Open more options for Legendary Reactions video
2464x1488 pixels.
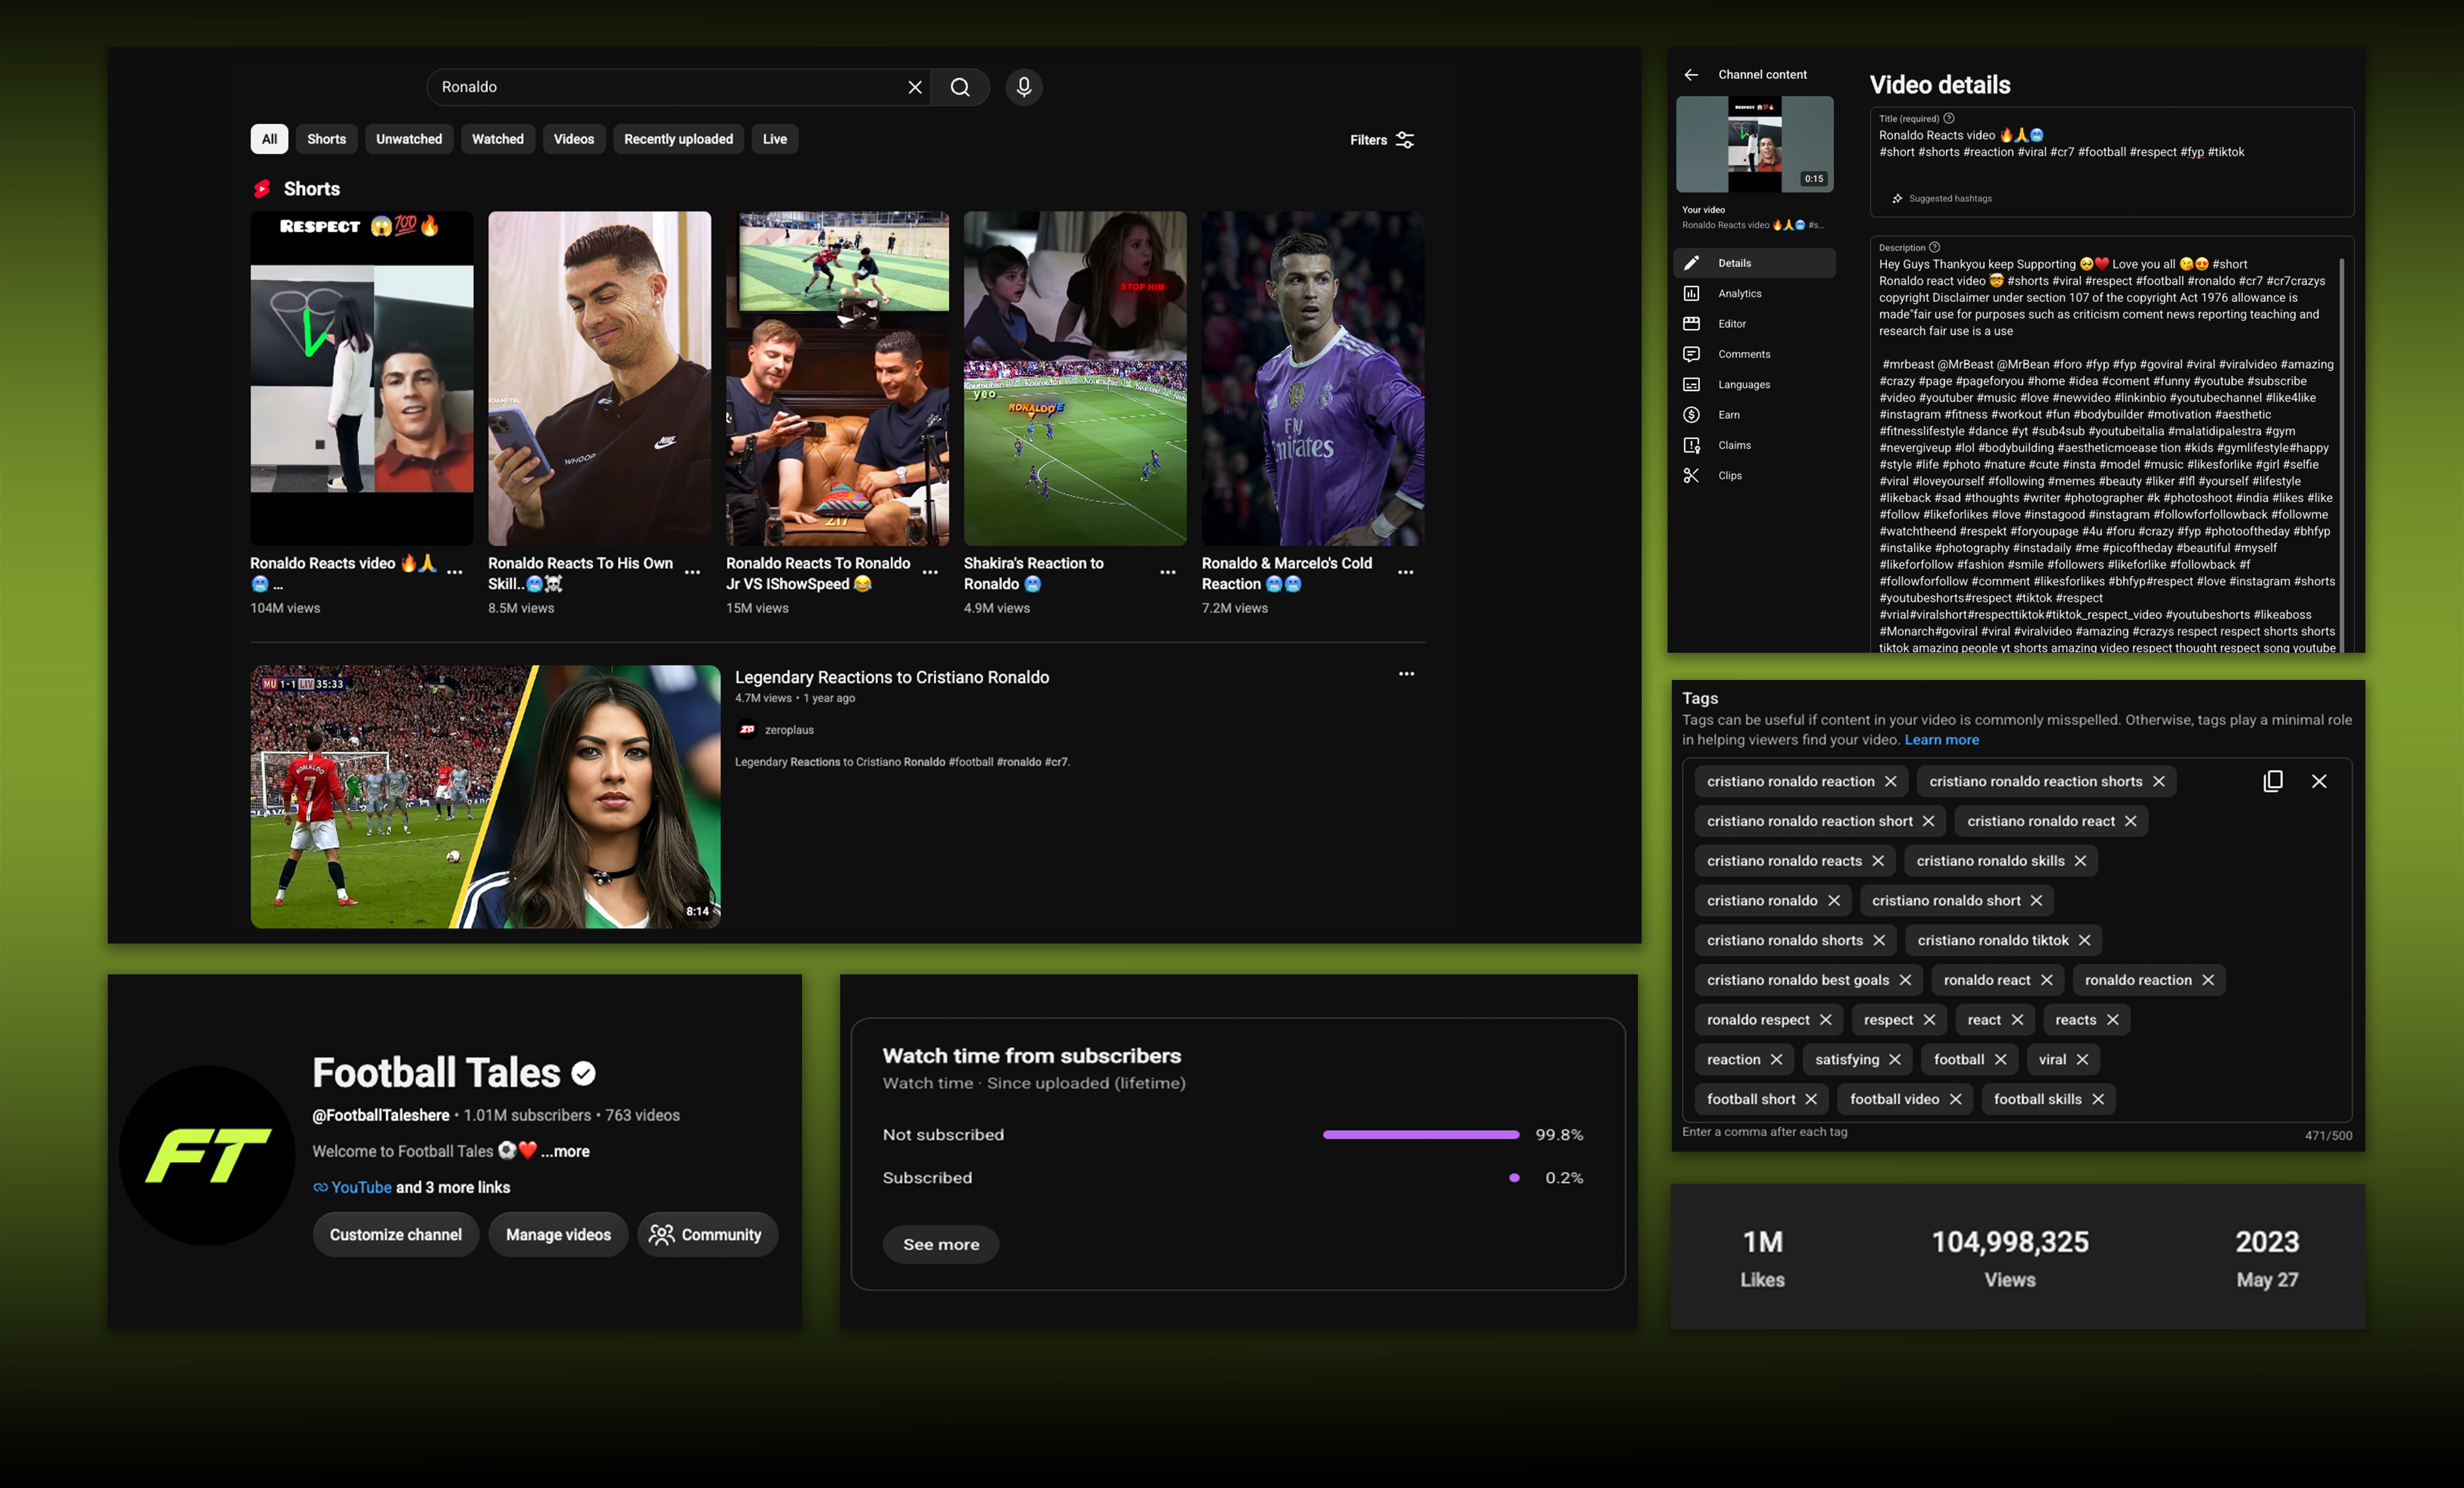point(1406,674)
